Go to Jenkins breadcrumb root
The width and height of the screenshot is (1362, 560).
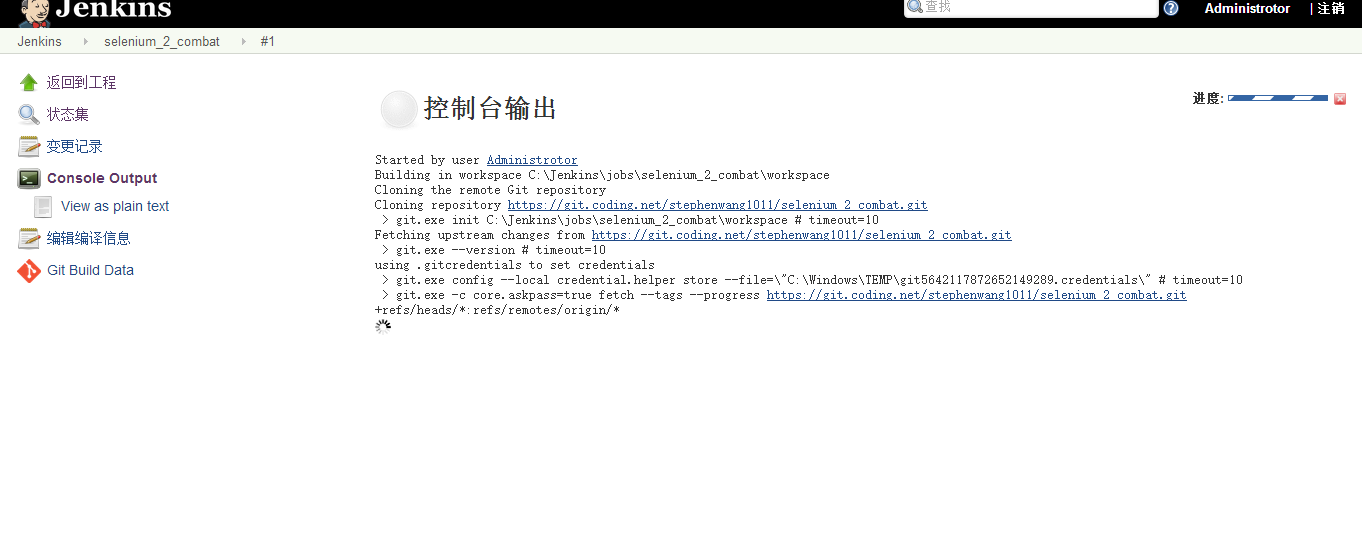tap(40, 42)
